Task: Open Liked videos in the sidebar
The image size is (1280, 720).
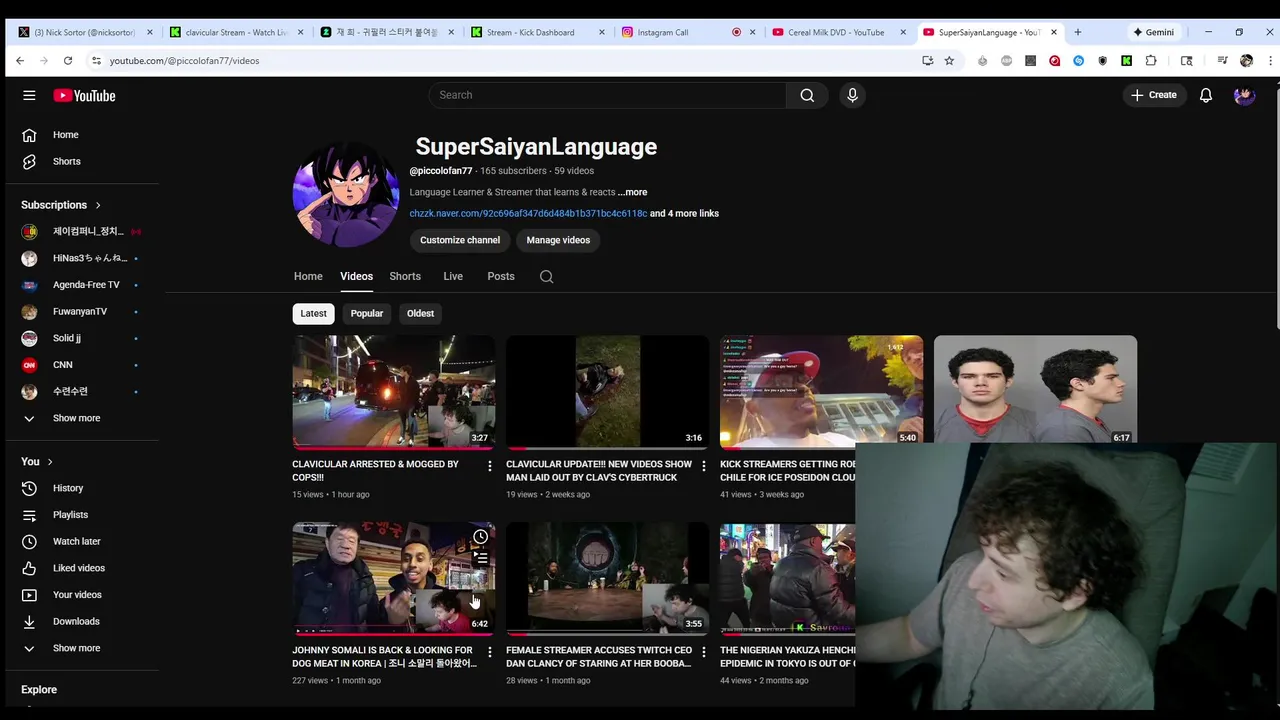Action: pyautogui.click(x=80, y=568)
